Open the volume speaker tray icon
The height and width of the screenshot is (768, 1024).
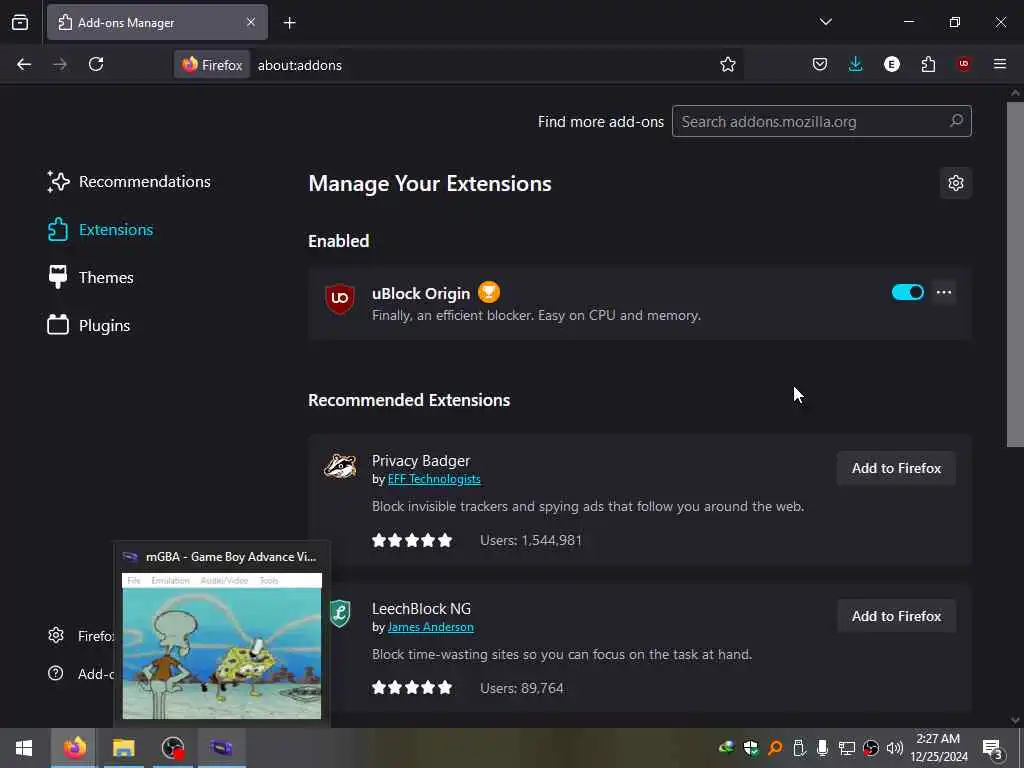click(x=895, y=748)
